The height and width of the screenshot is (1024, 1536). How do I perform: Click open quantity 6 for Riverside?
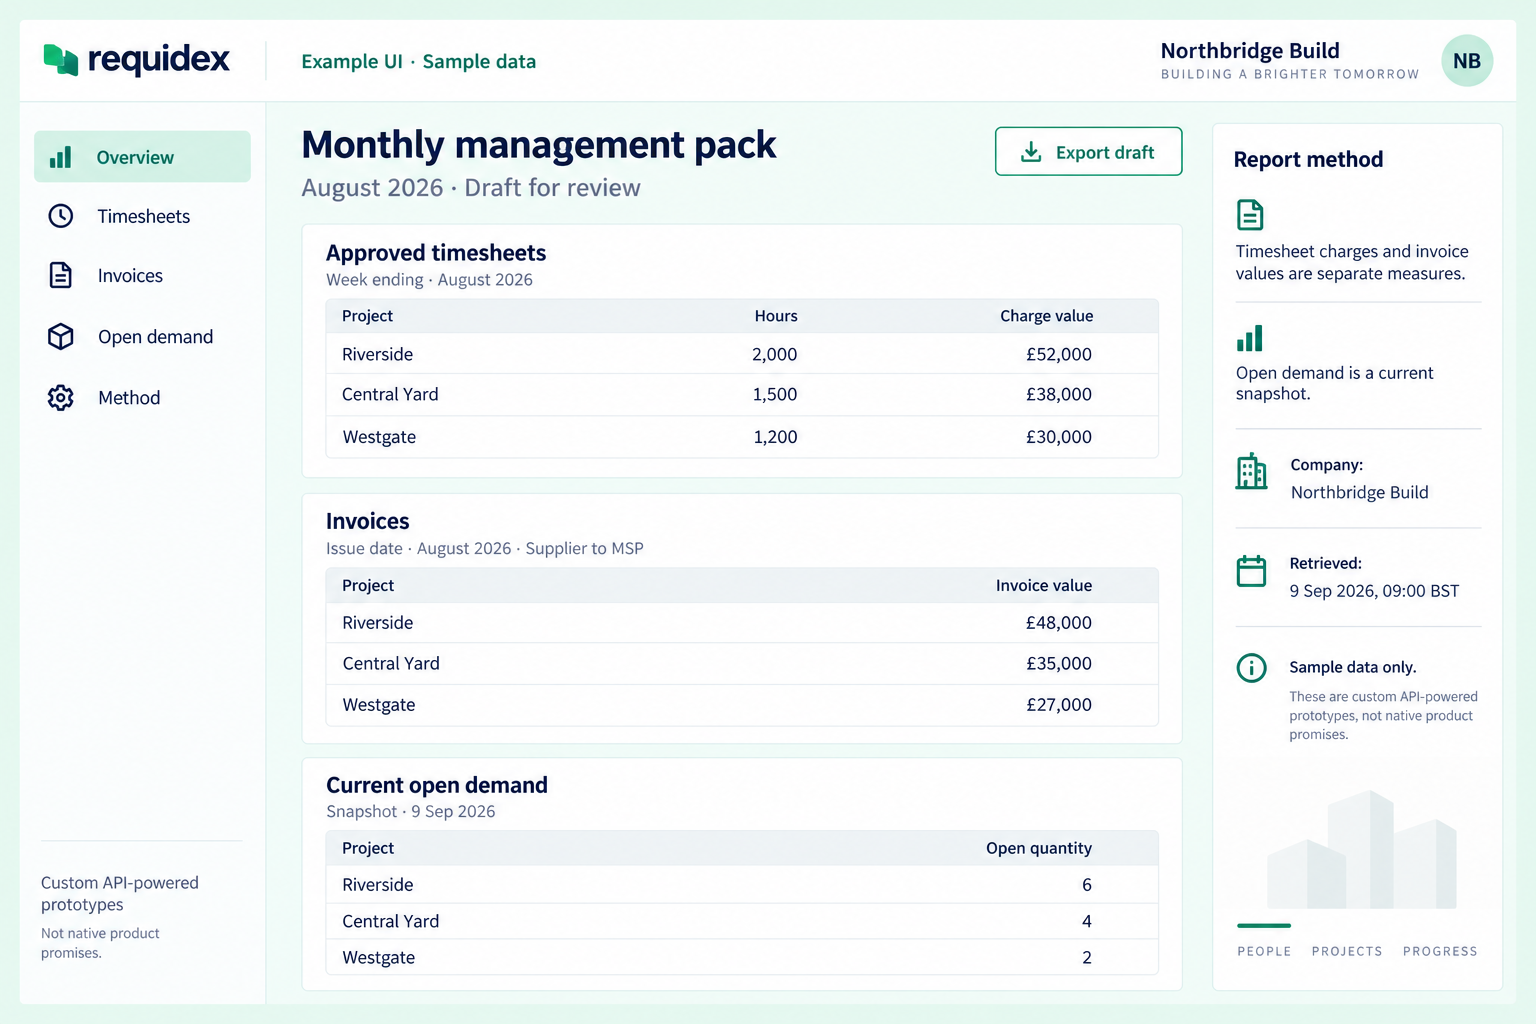coord(1087,885)
